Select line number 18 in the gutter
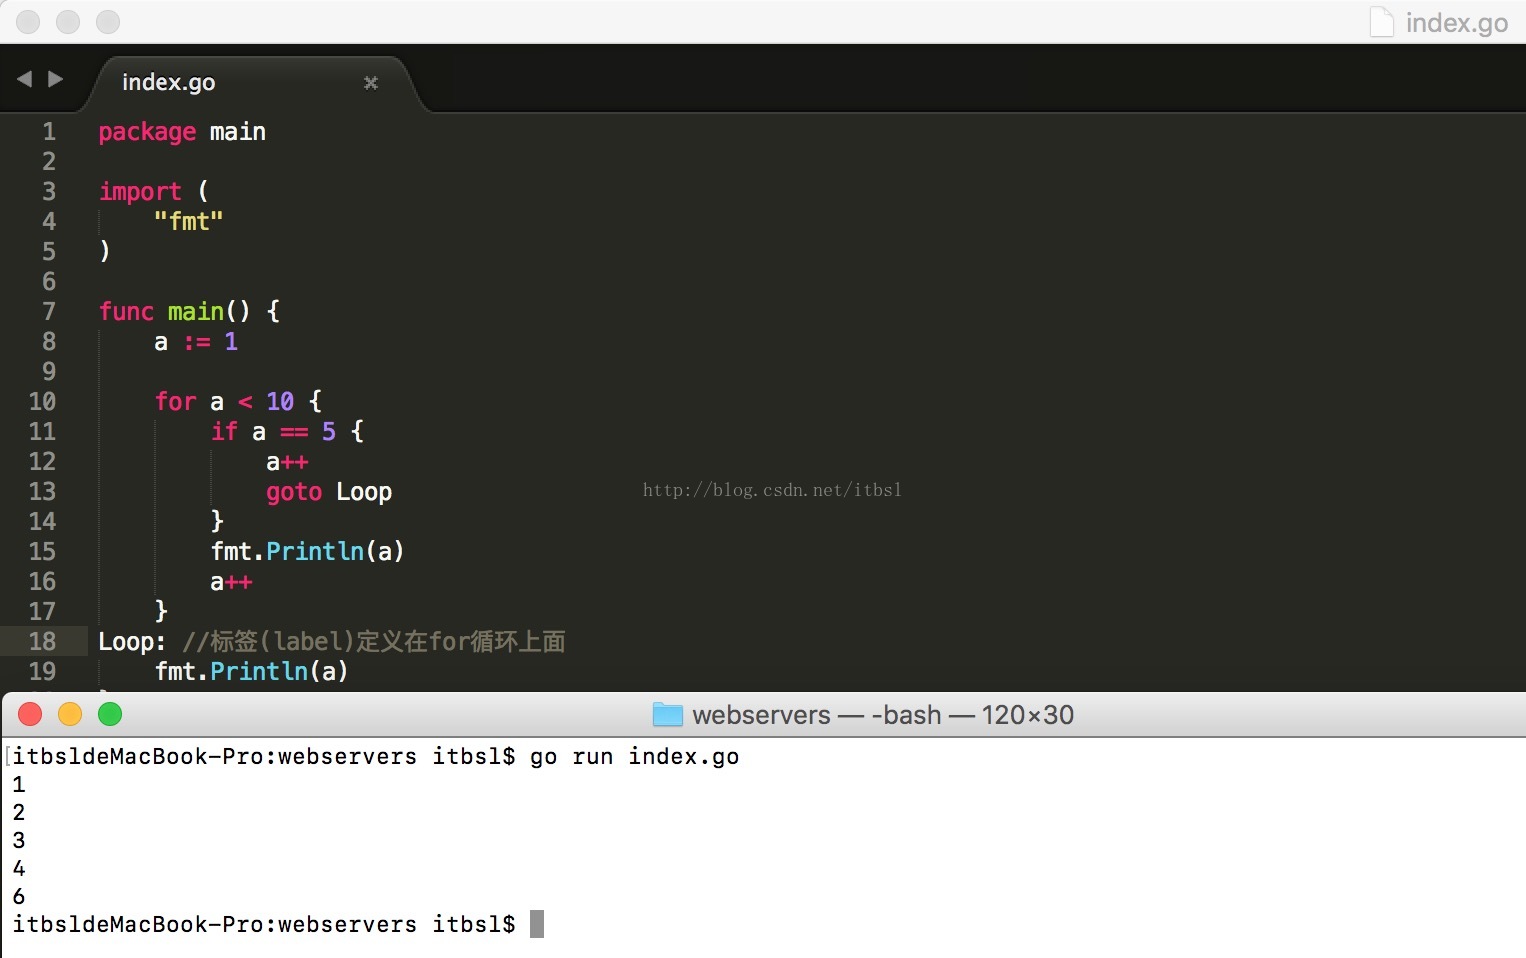 pos(42,641)
